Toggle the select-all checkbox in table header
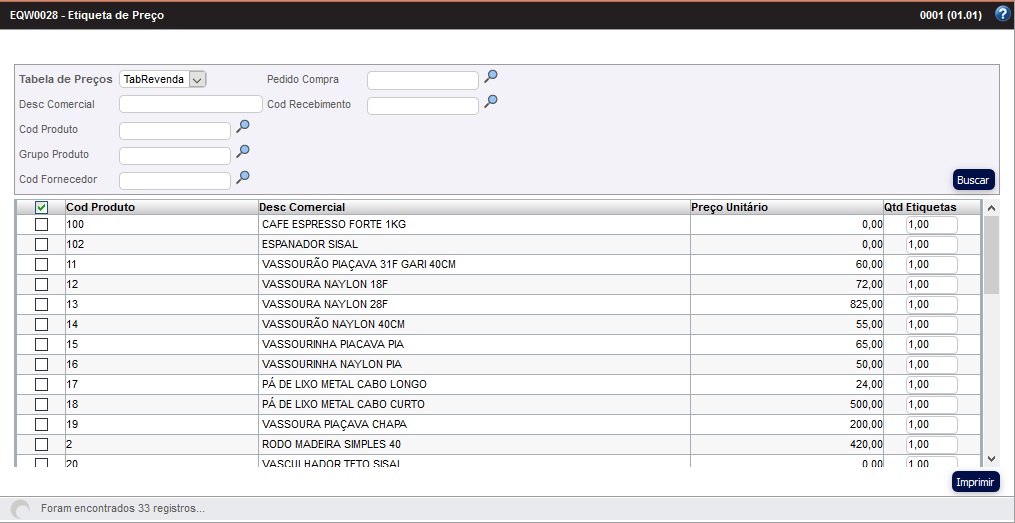 pos(41,207)
